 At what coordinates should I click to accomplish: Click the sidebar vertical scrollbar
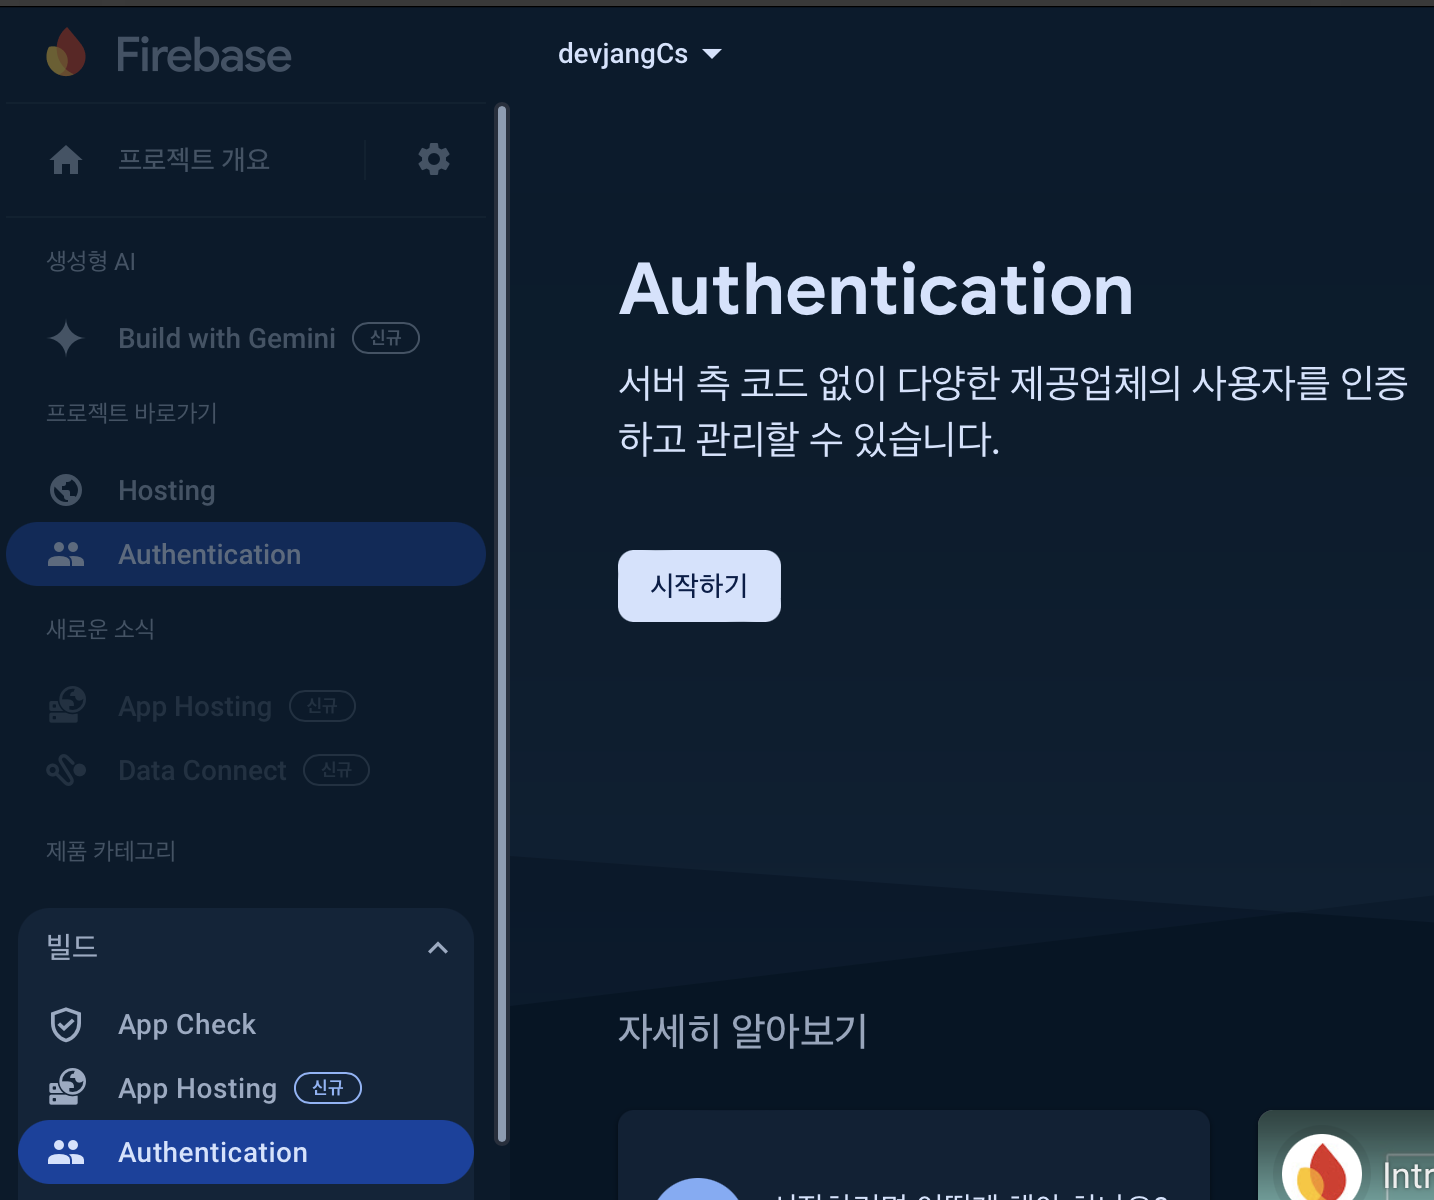tap(502, 624)
